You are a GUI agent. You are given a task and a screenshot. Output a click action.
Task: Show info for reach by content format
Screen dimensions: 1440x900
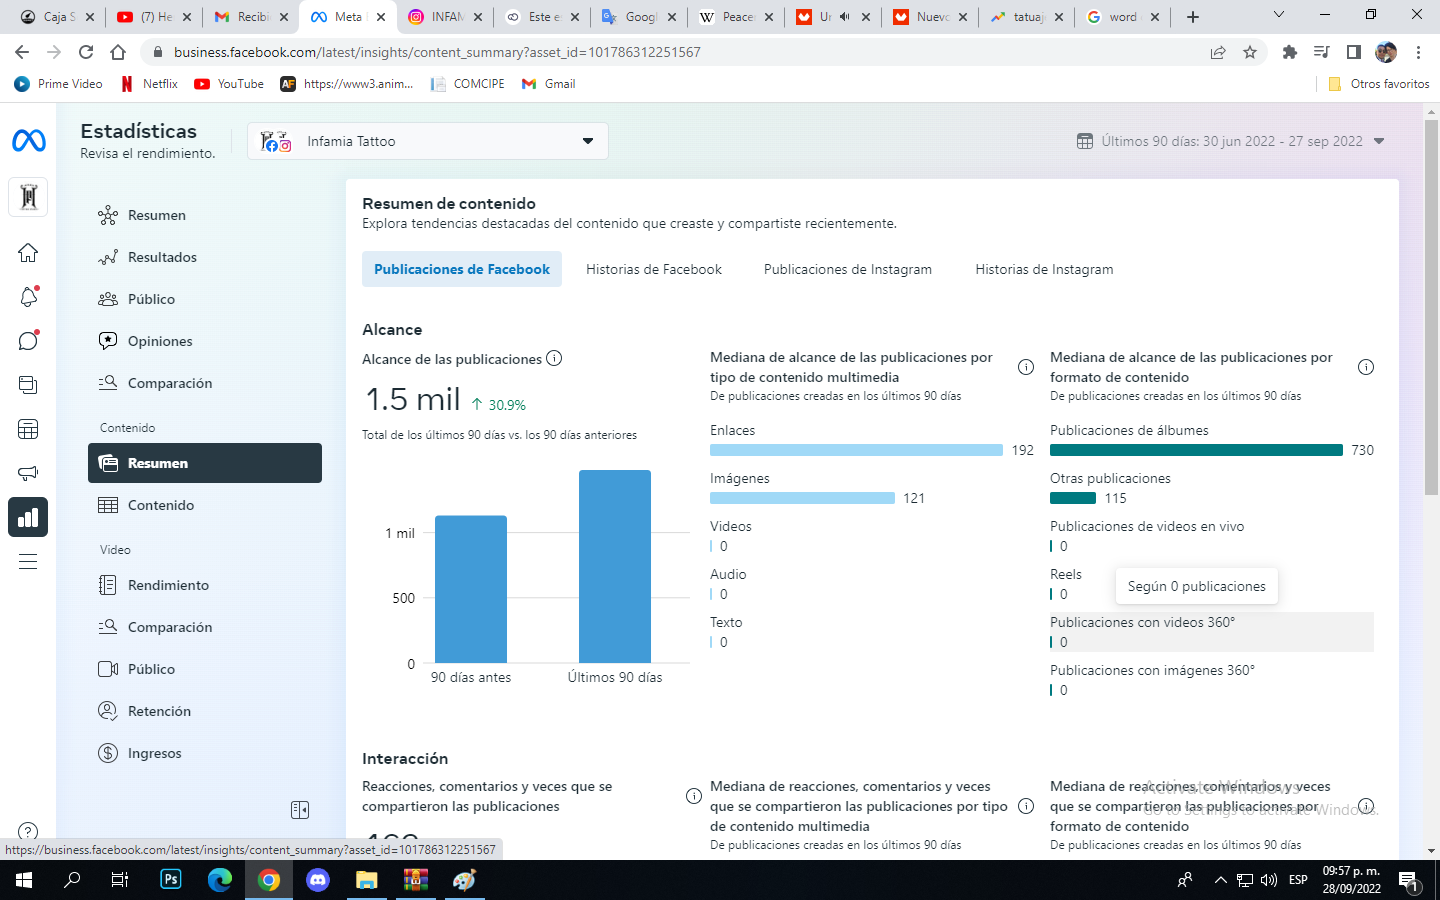click(x=1366, y=367)
